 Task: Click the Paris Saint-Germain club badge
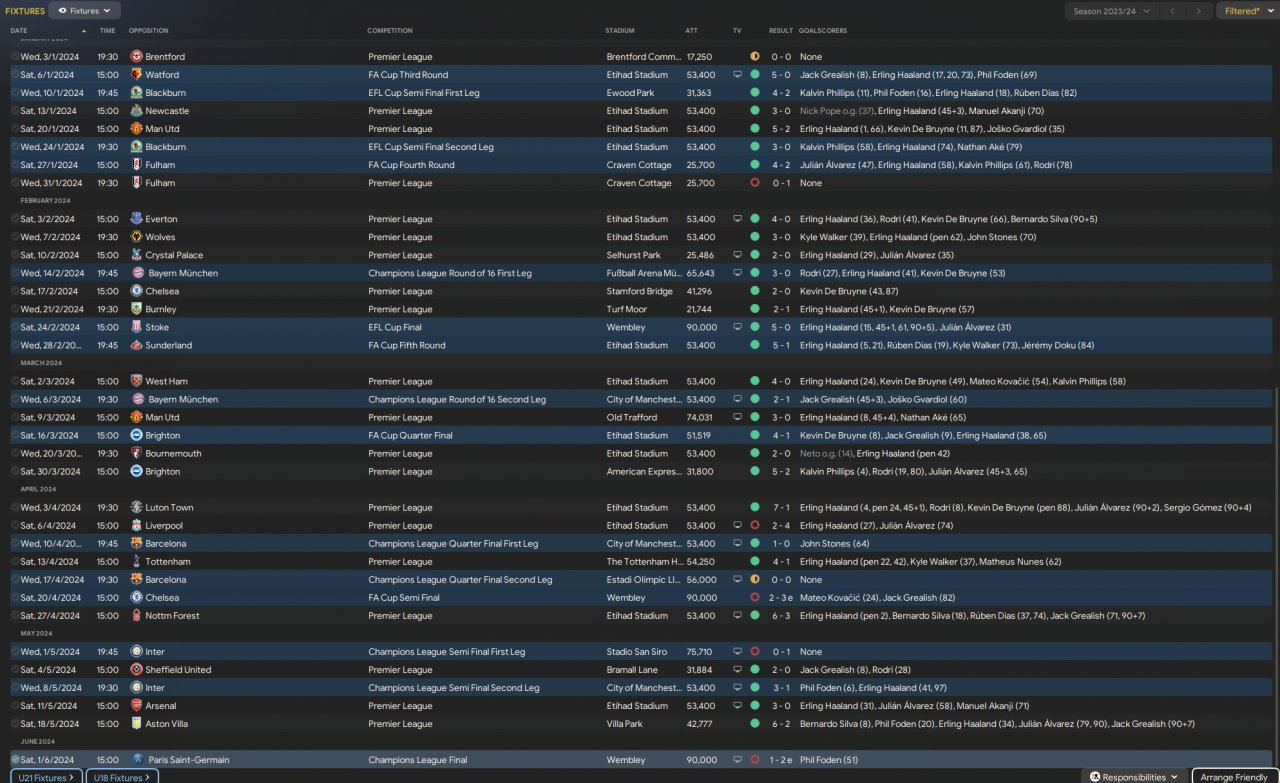[138, 759]
